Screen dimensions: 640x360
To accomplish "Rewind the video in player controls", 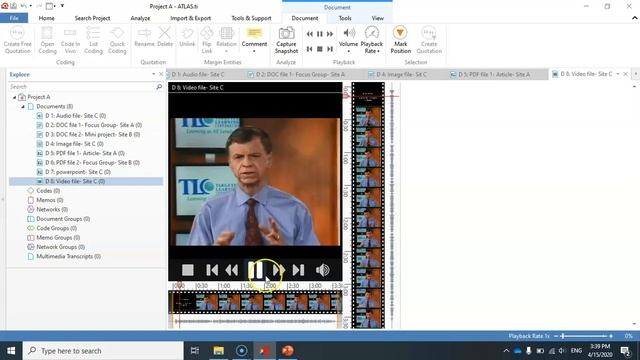I will click(x=232, y=270).
